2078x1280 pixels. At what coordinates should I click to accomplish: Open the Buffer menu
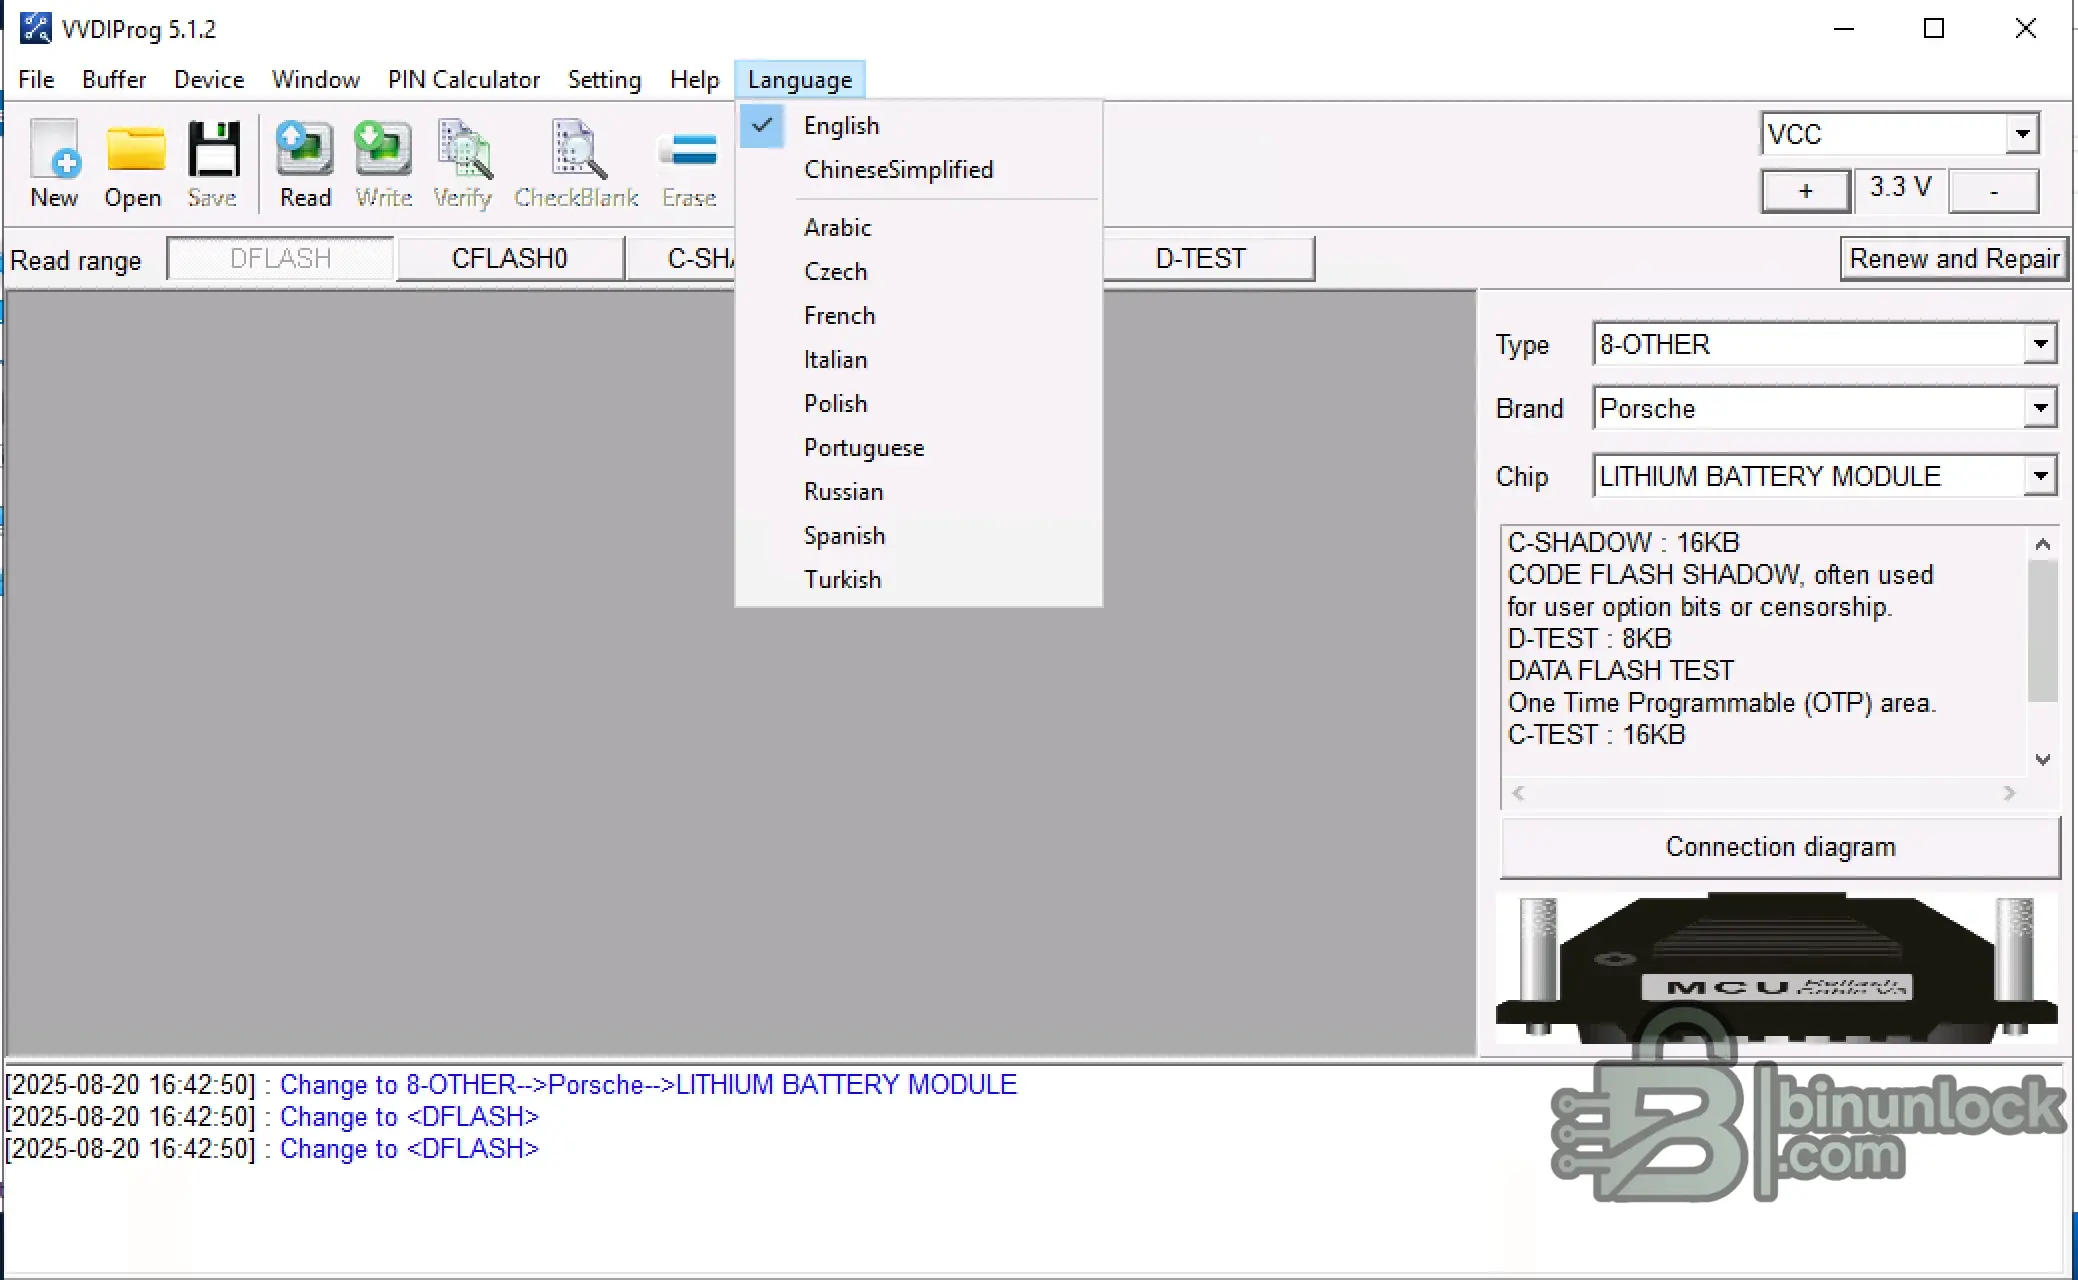(x=114, y=80)
